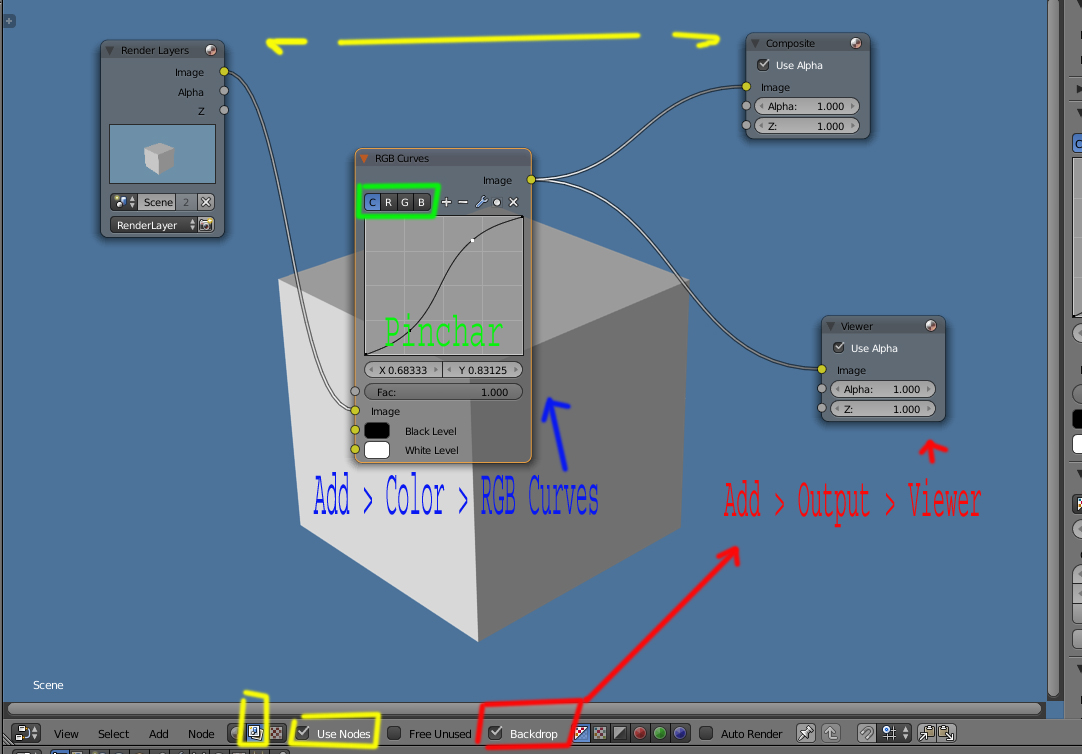Screen dimensions: 1082x754
Task: Toggle node snapping magnet icon
Action: coord(867,733)
